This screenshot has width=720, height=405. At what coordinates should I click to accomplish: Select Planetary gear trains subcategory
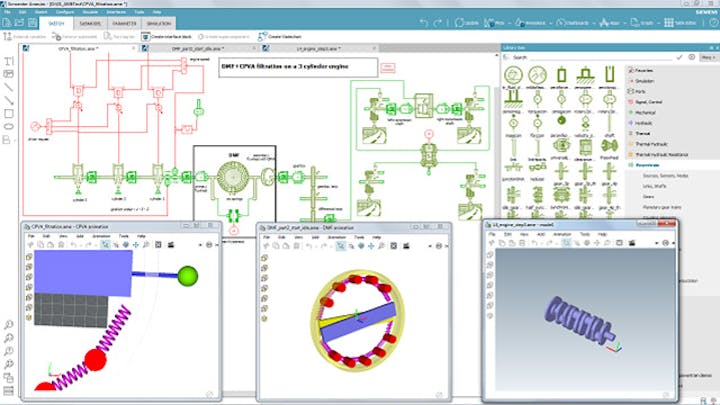pos(662,207)
